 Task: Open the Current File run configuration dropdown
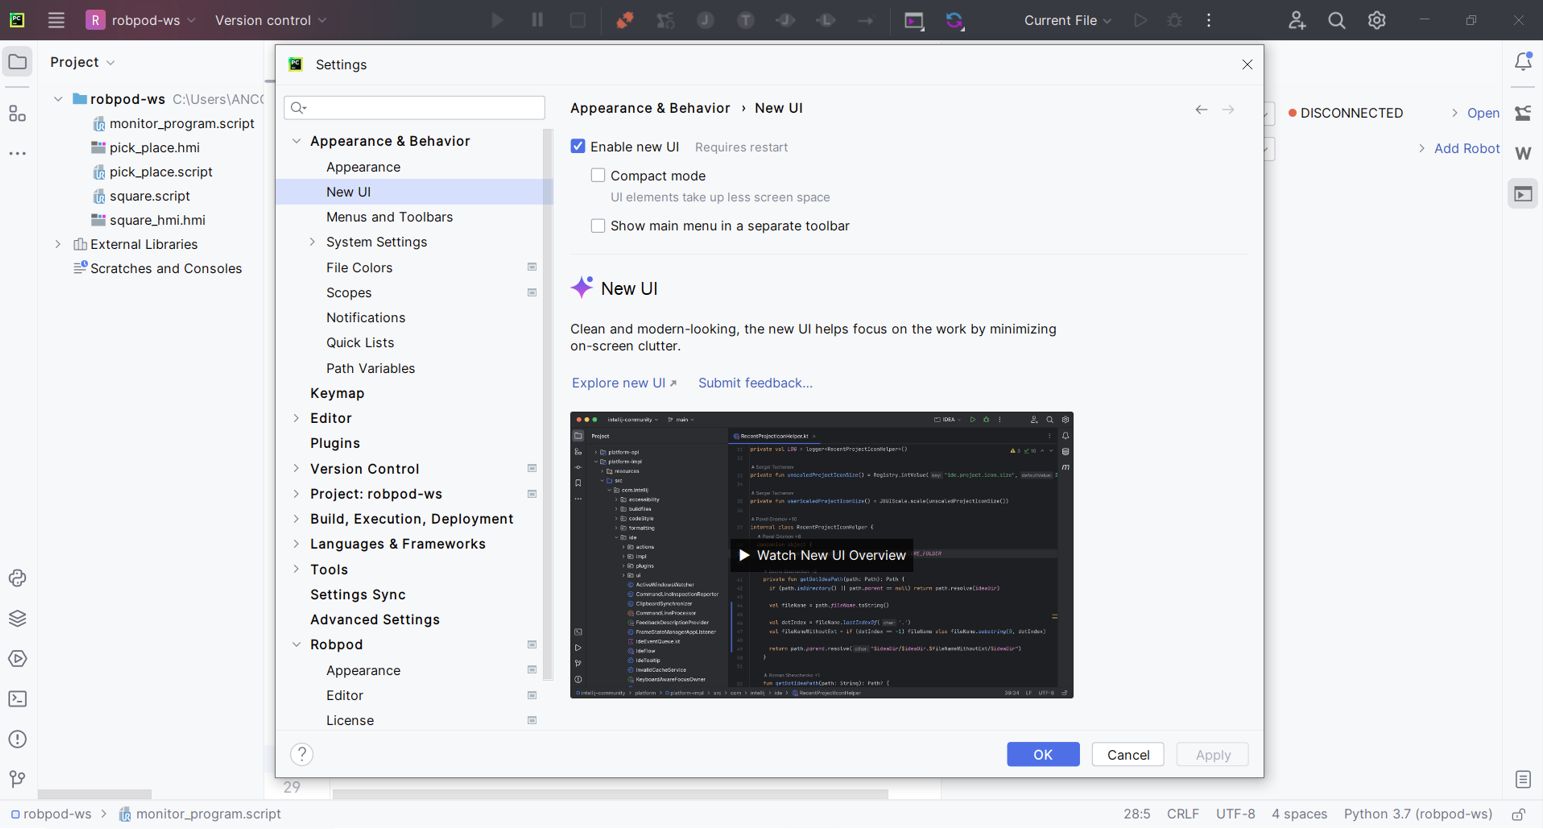[1067, 20]
